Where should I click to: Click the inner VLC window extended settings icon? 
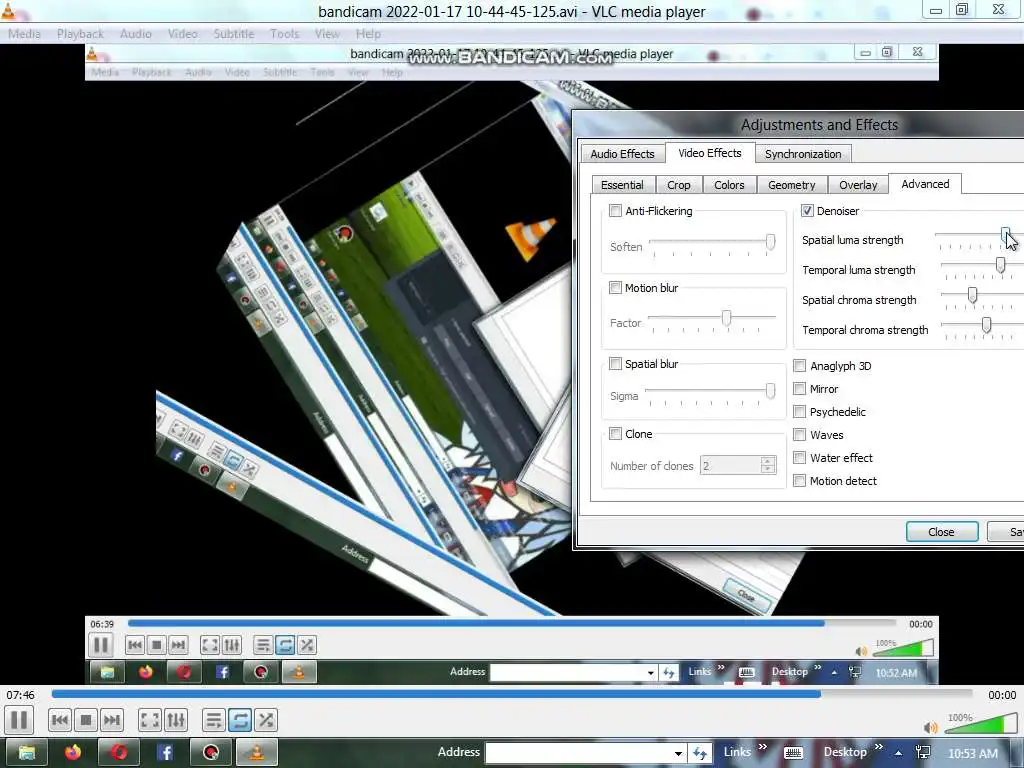231,645
